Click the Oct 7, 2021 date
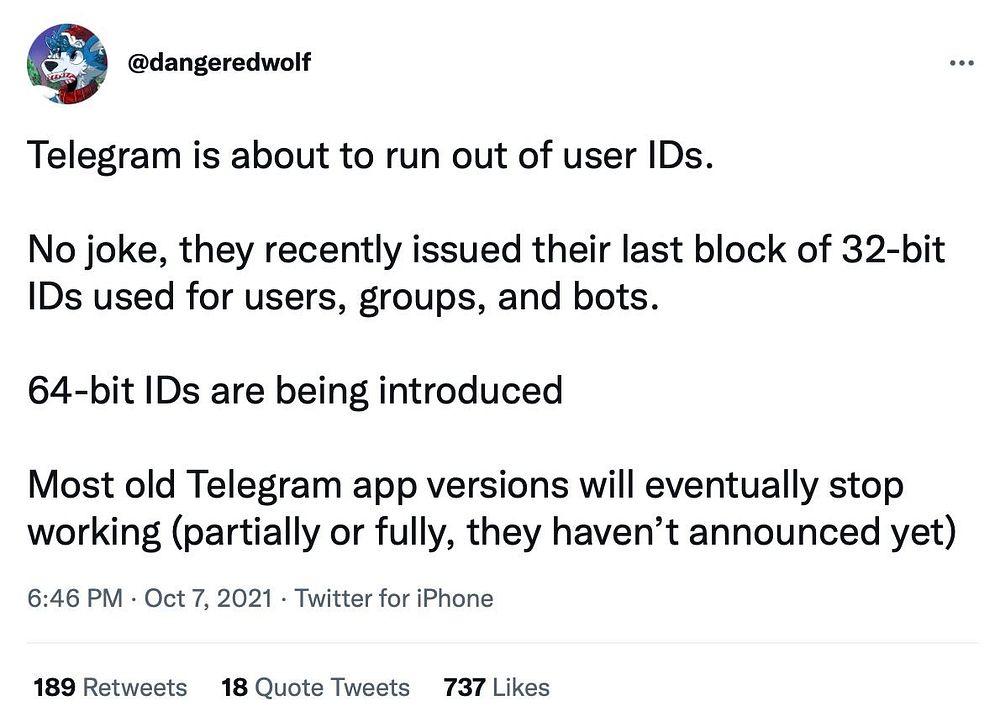1000x728 pixels. click(208, 599)
